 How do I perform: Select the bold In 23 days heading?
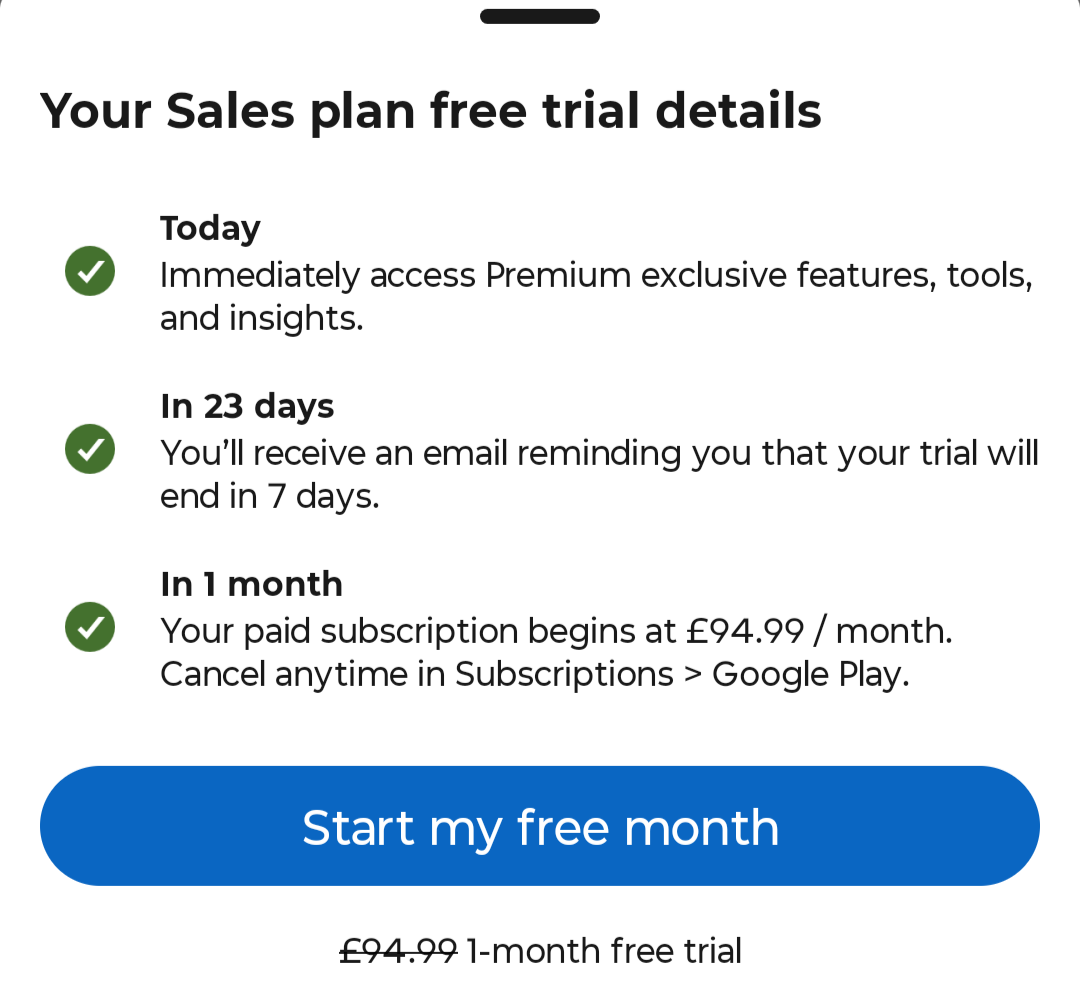pyautogui.click(x=247, y=407)
